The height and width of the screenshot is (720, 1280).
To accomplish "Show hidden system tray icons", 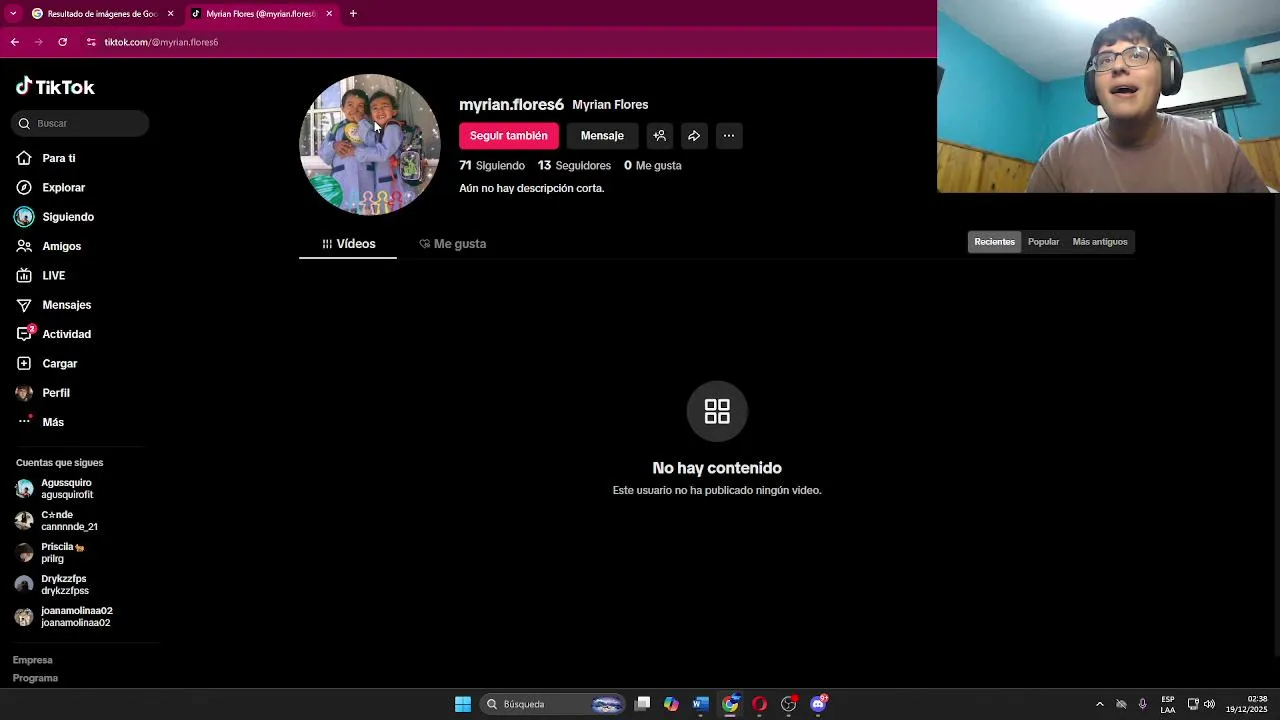I will pos(1099,704).
